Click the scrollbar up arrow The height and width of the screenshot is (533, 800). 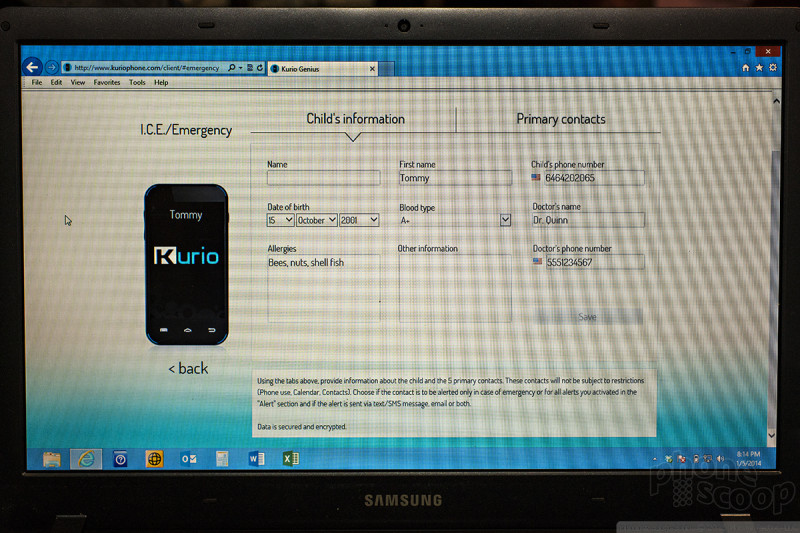coord(777,101)
